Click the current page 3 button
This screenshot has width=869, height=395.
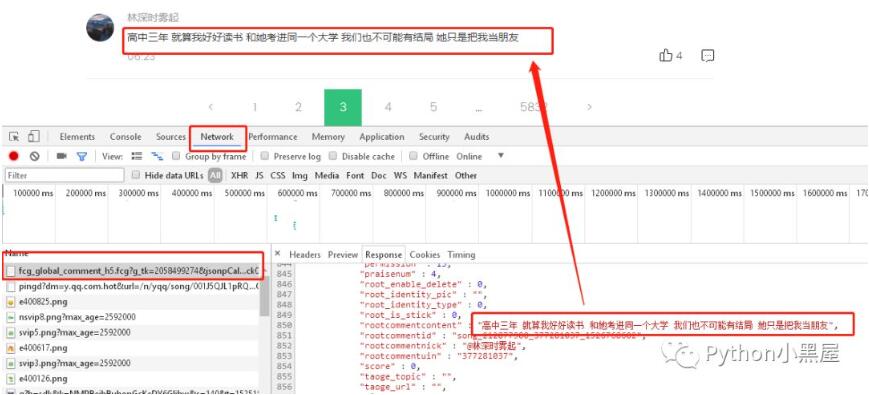[x=343, y=107]
